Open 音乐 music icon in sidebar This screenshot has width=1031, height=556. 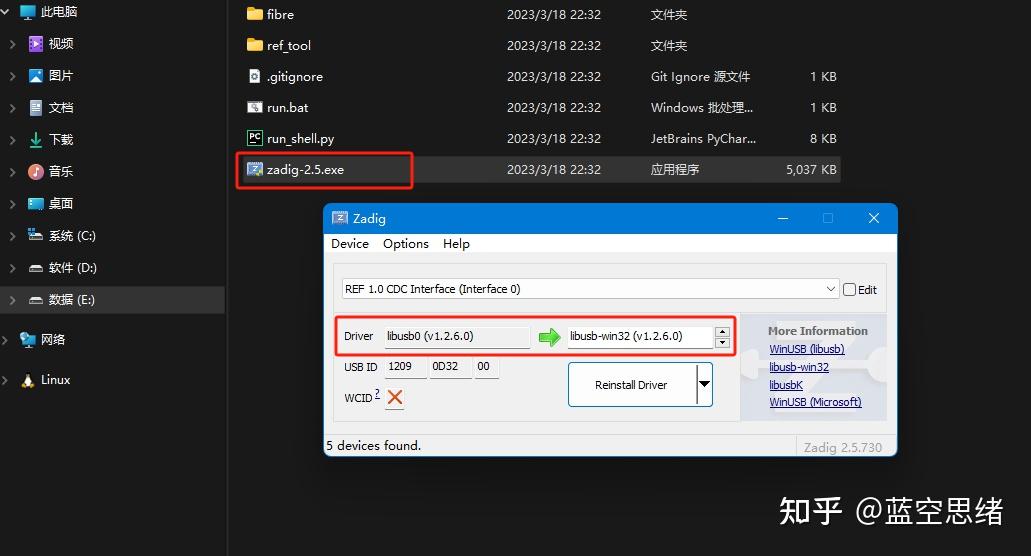[36, 172]
